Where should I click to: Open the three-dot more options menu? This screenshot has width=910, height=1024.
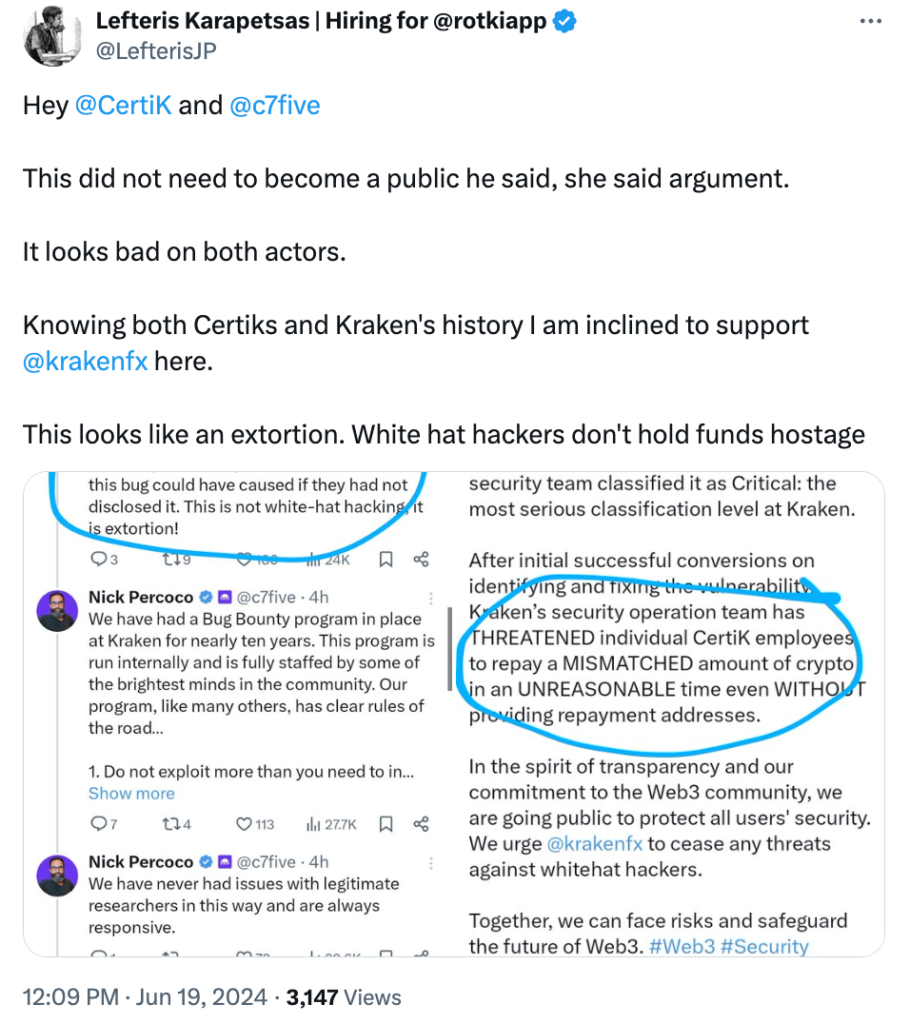coord(872,21)
